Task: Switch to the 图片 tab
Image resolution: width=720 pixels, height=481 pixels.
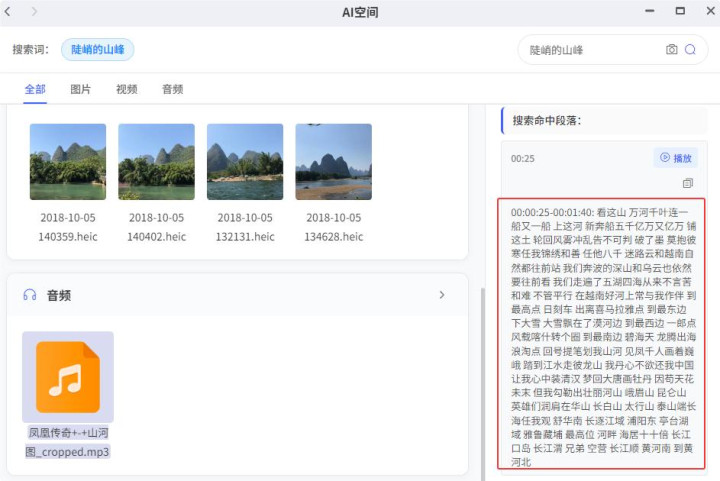Action: pos(81,89)
